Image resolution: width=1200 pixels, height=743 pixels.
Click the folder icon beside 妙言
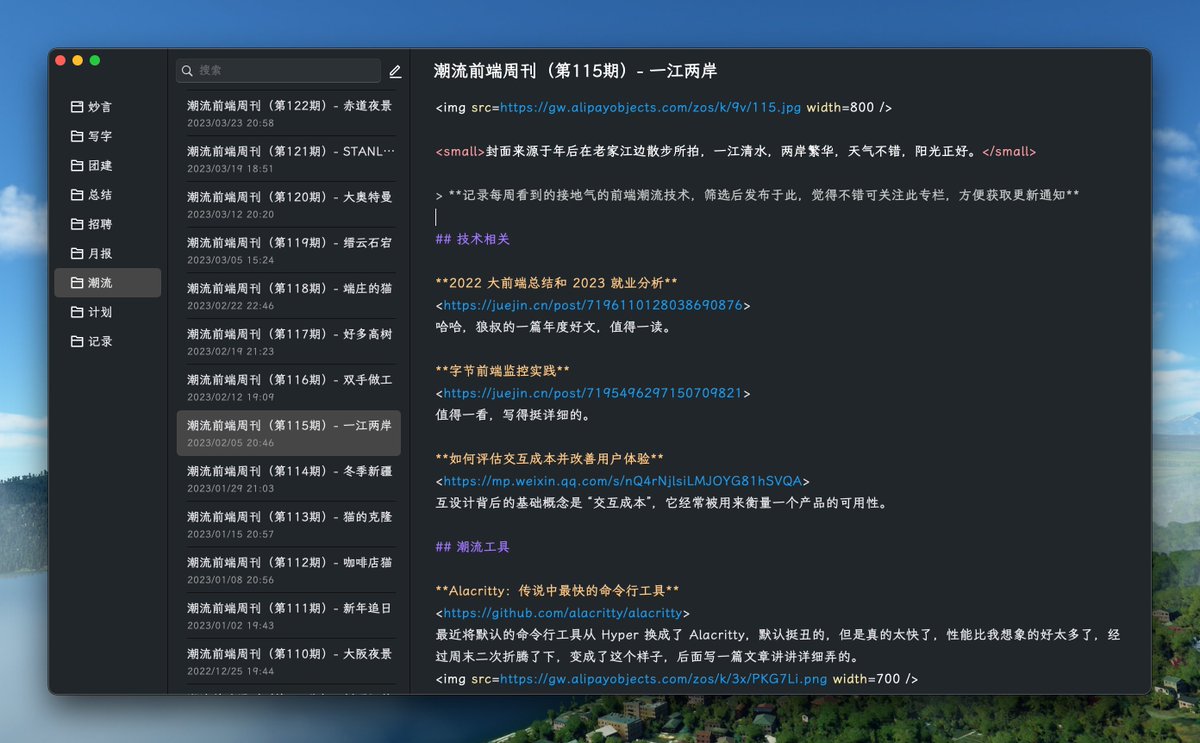click(75, 107)
